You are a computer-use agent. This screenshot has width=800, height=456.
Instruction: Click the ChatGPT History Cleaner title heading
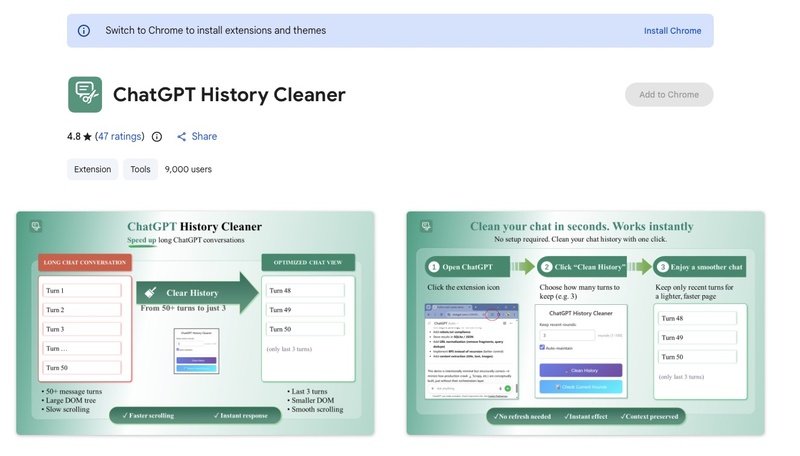(229, 95)
